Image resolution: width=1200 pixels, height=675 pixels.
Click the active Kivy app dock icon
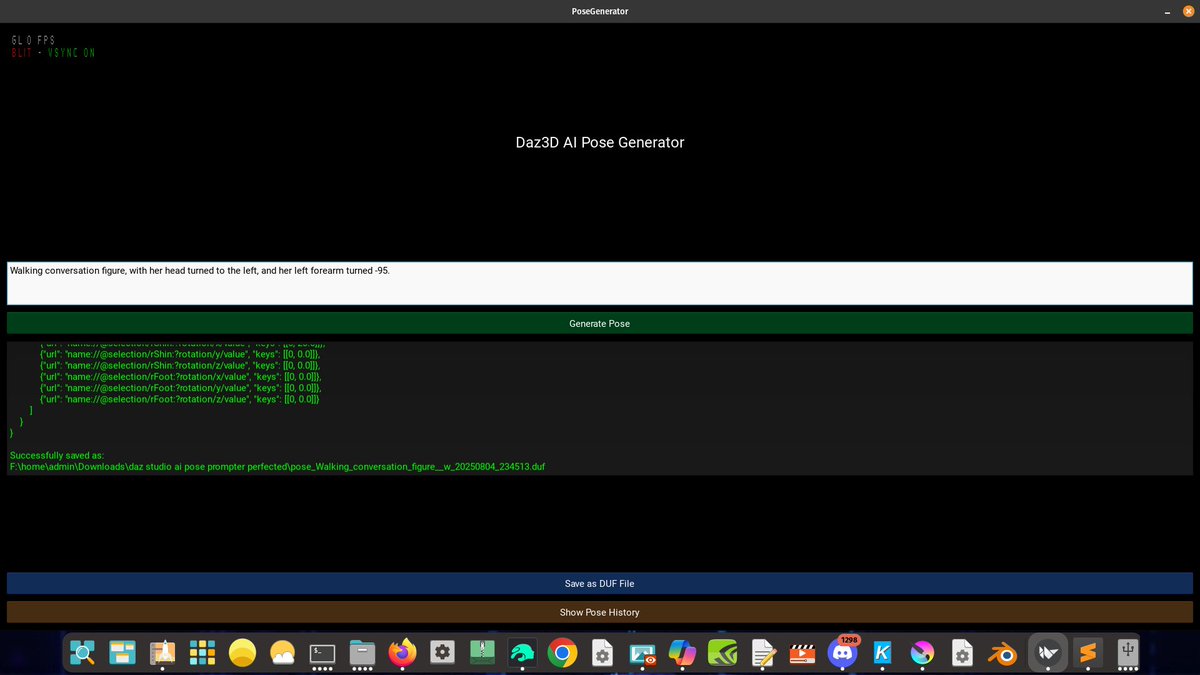coord(1048,654)
